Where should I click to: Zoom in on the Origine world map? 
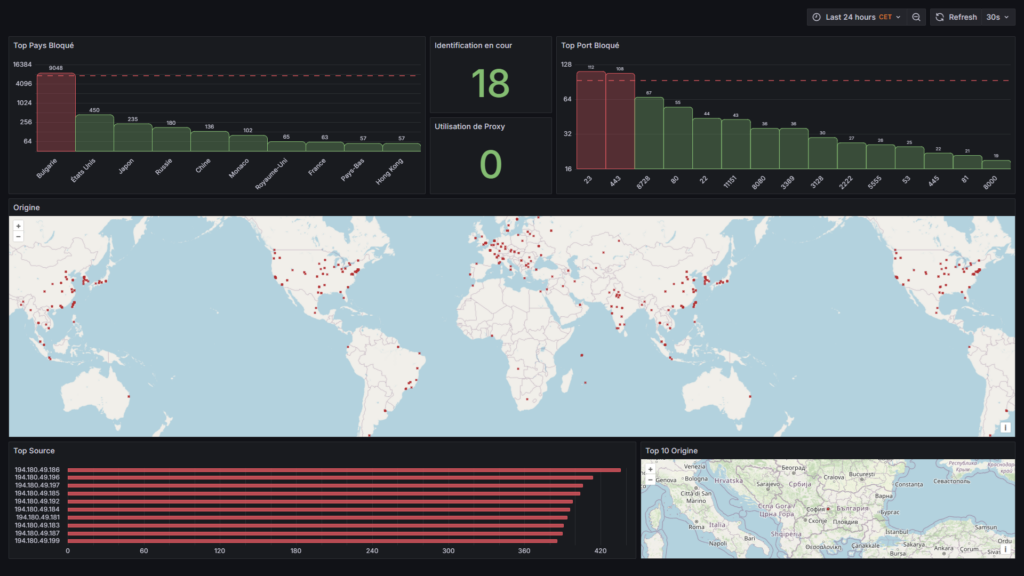point(18,226)
